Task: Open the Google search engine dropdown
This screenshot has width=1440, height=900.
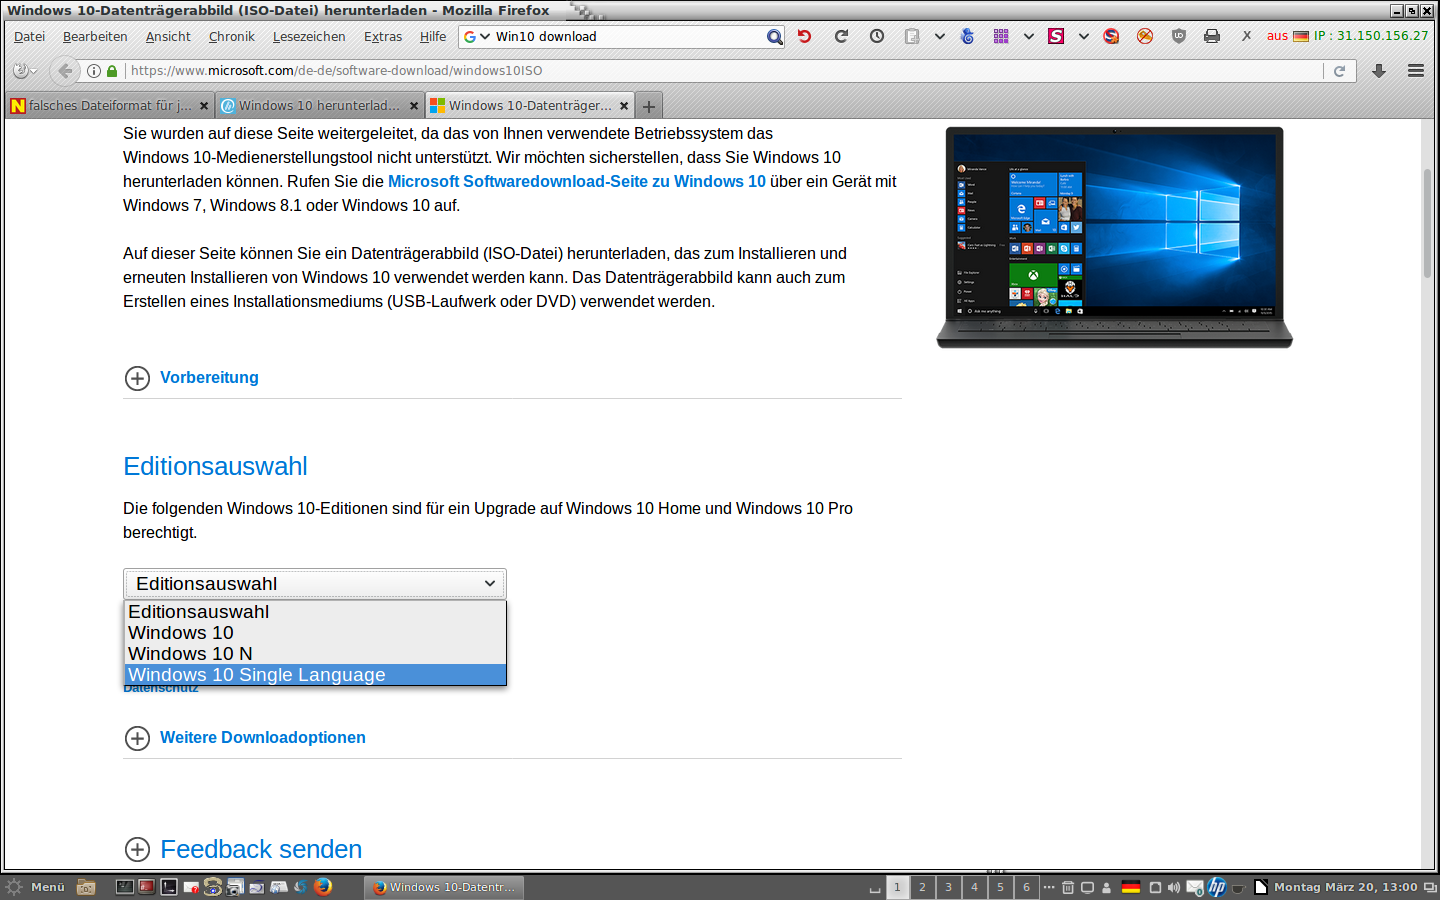Action: pyautogui.click(x=477, y=37)
